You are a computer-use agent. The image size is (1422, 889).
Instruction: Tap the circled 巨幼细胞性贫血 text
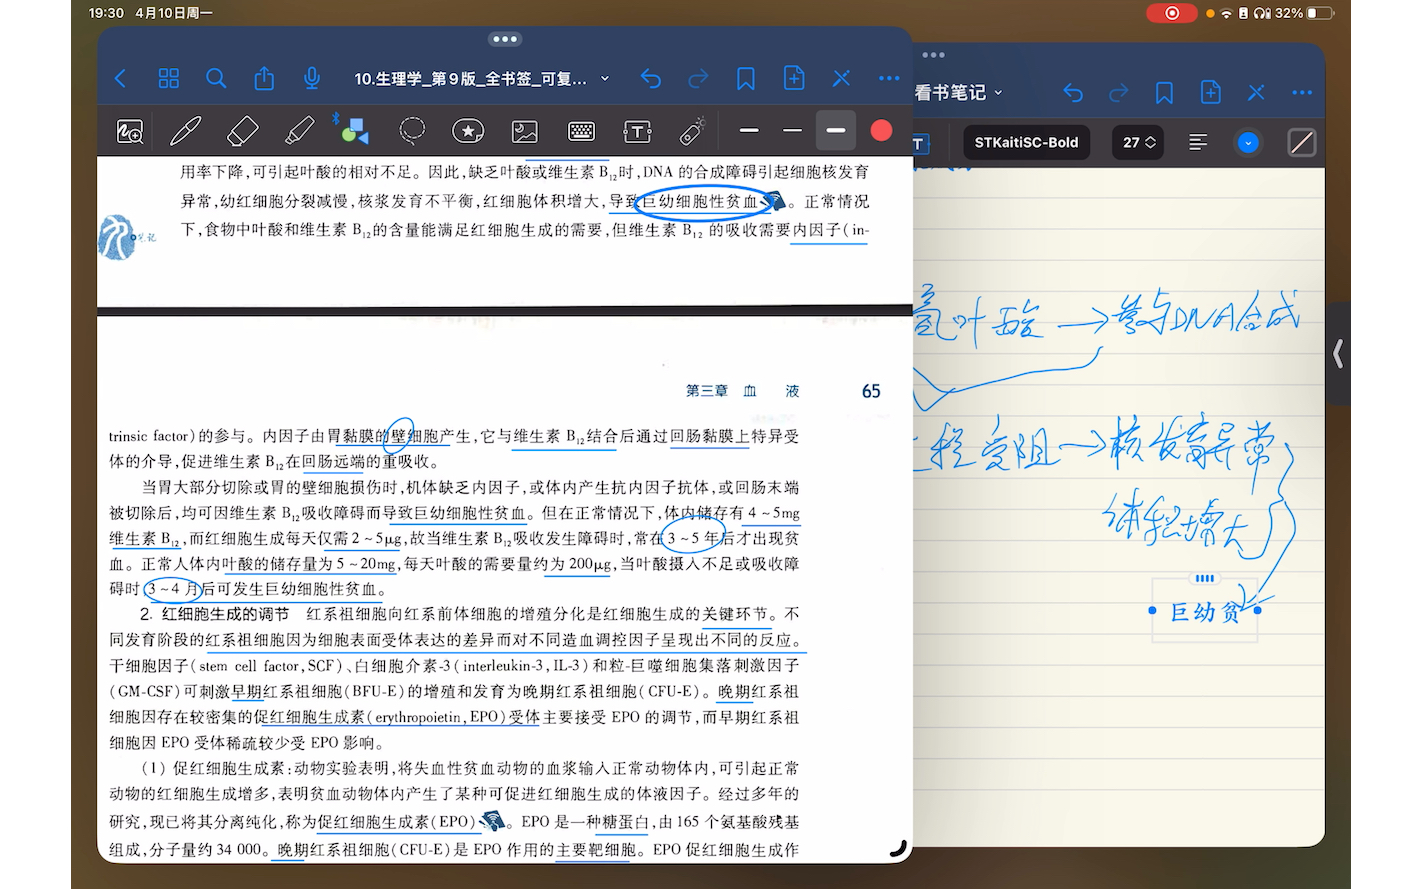tap(700, 201)
